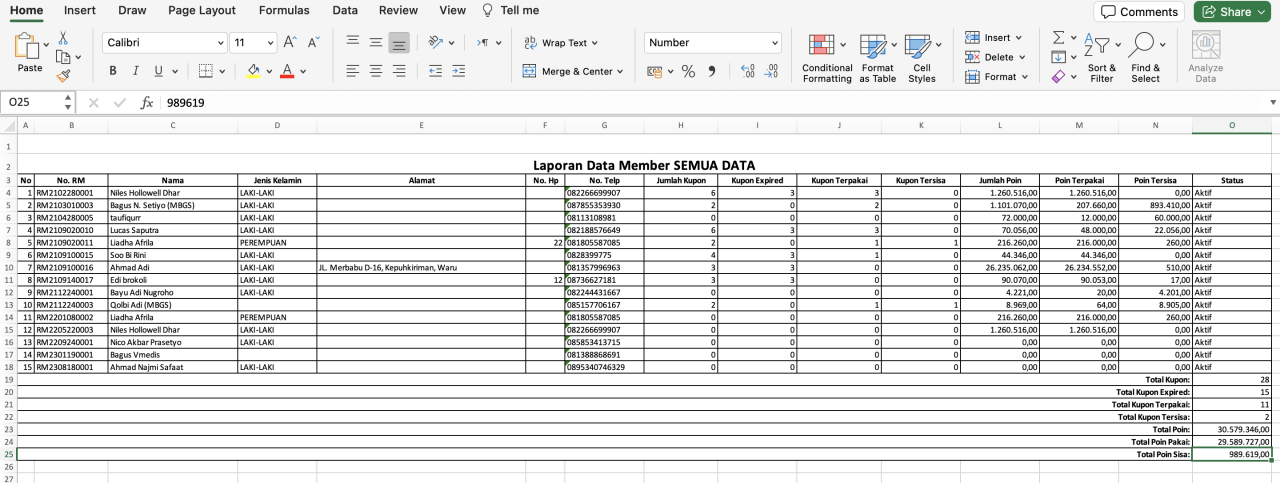Switch to the Formulas tab

[284, 10]
